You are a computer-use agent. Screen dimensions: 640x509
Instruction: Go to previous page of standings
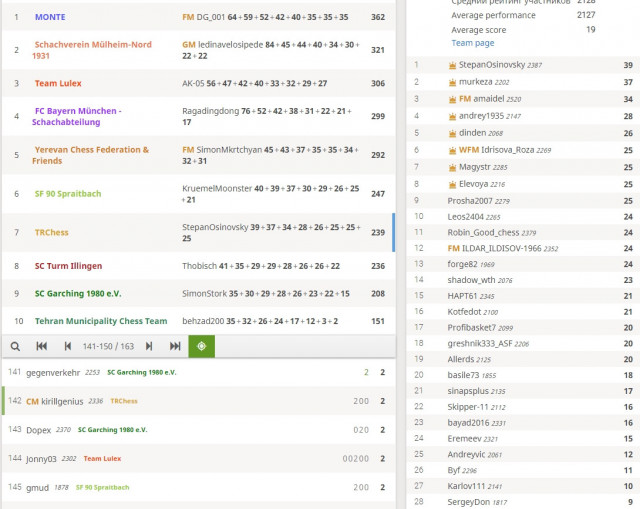[68, 347]
